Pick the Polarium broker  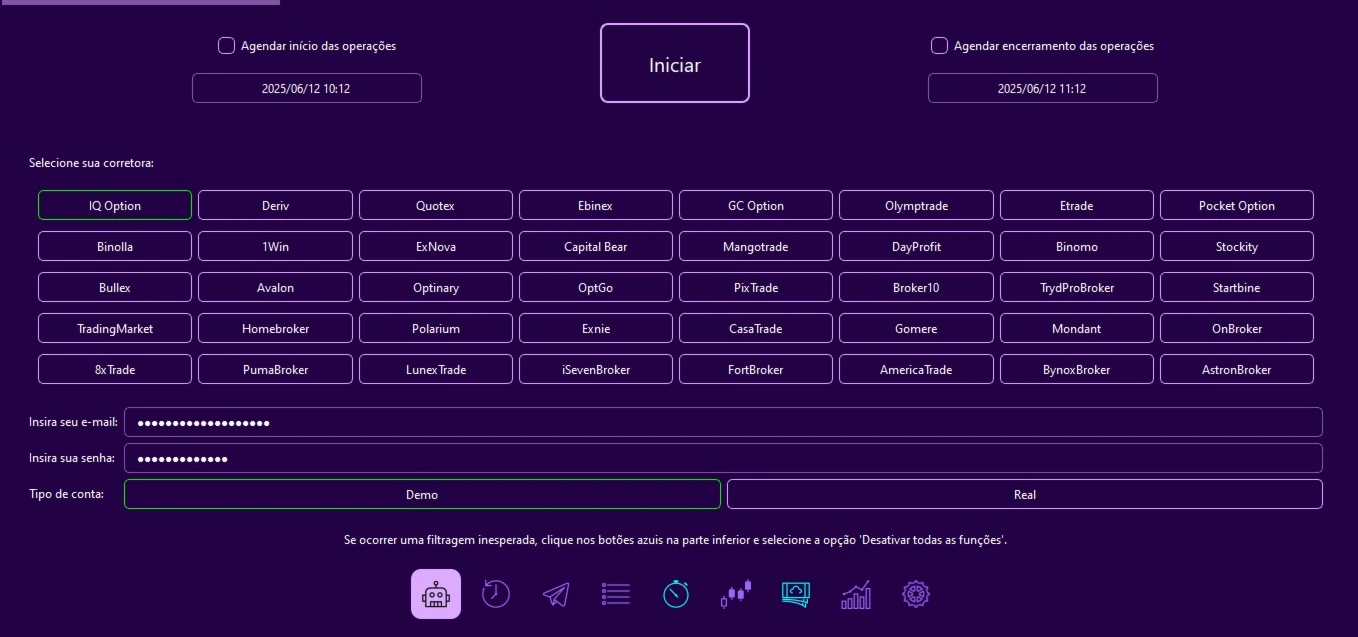[x=436, y=328]
